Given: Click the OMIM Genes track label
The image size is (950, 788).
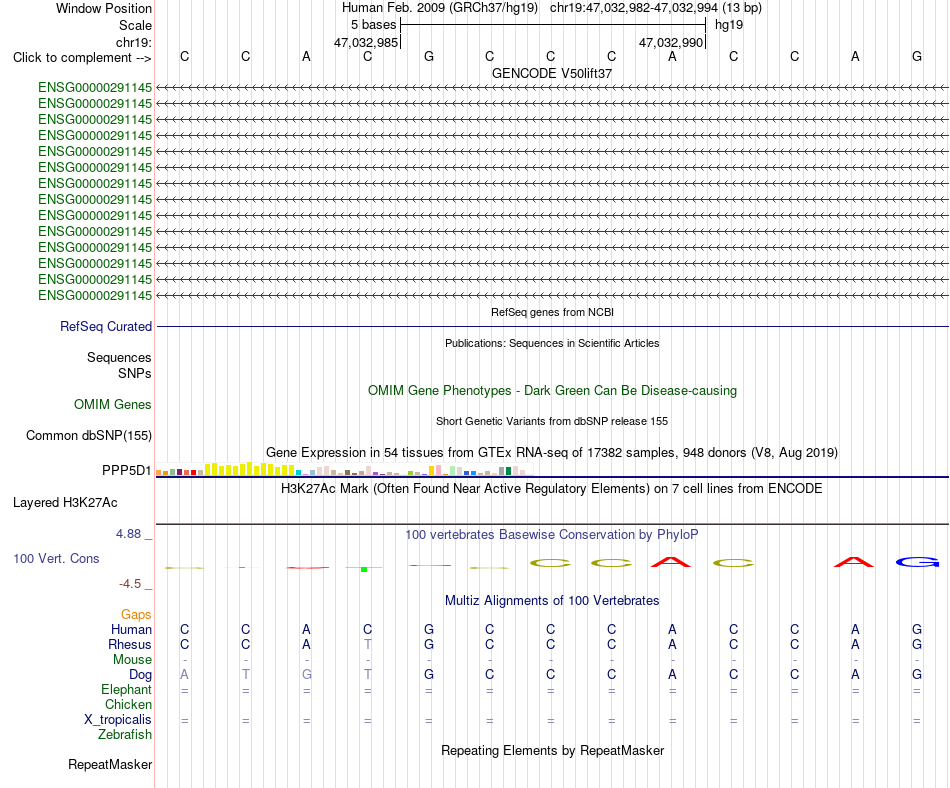Looking at the screenshot, I should pos(113,405).
